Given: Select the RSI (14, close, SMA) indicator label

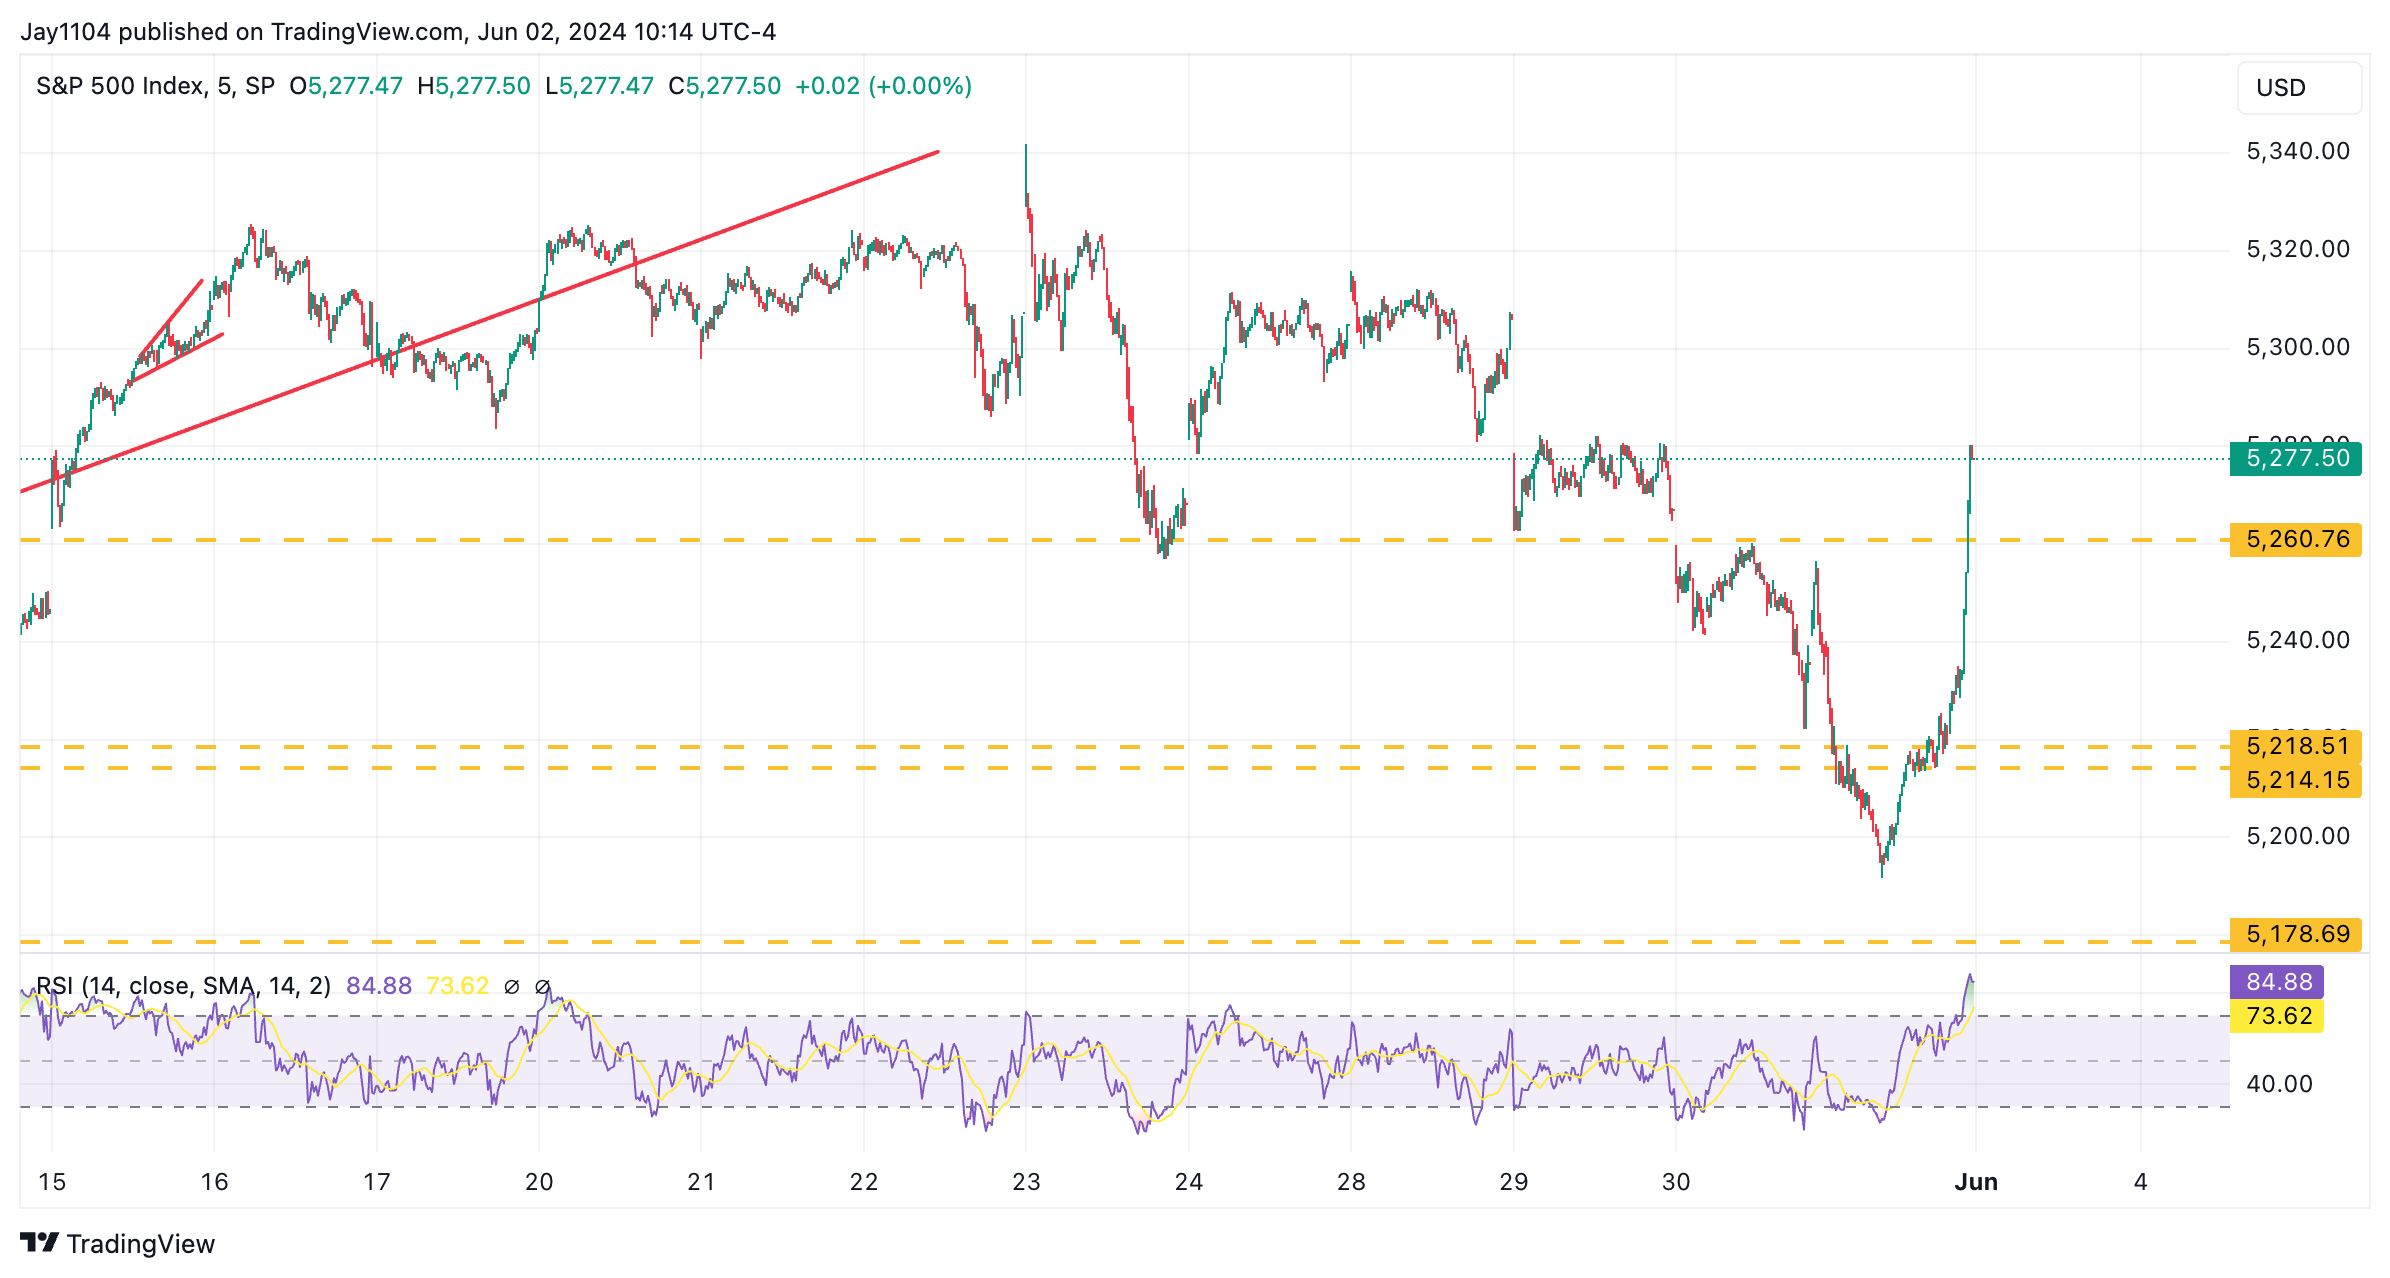Looking at the screenshot, I should coord(183,986).
